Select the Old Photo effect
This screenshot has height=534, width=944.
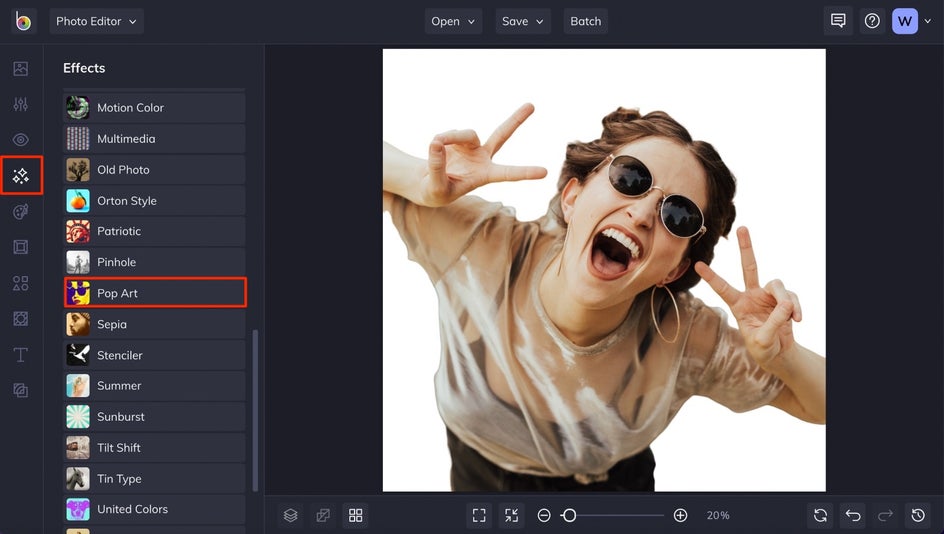154,170
